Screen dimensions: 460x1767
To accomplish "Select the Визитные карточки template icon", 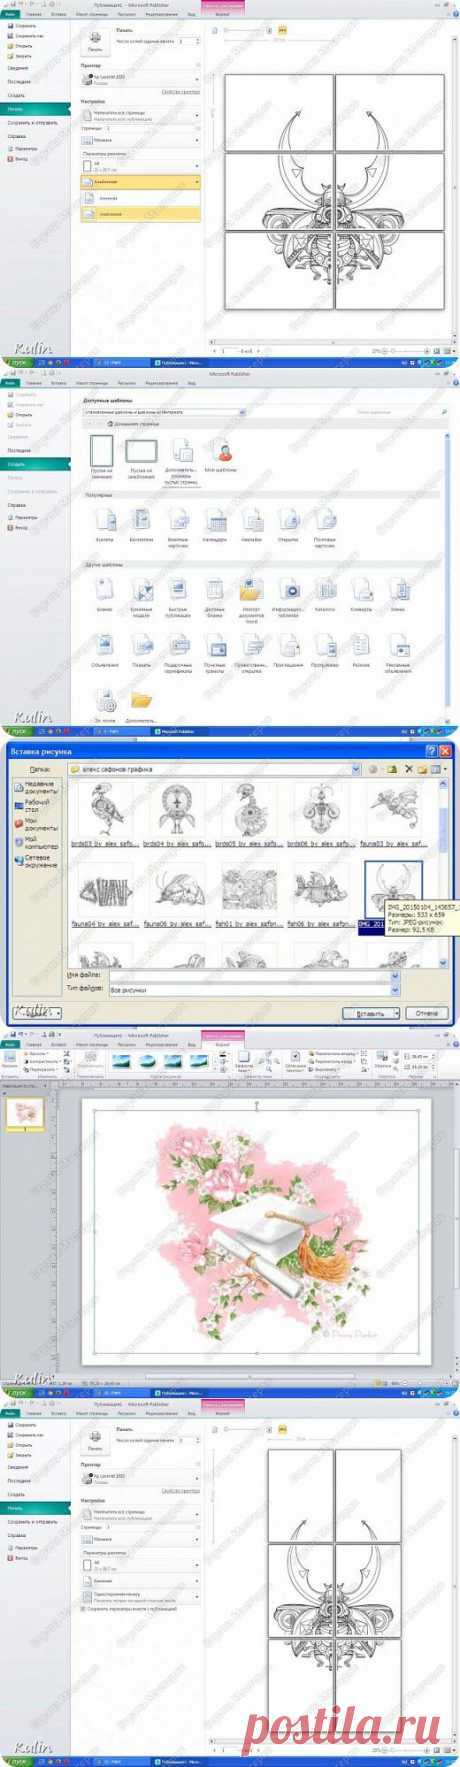I will click(178, 526).
